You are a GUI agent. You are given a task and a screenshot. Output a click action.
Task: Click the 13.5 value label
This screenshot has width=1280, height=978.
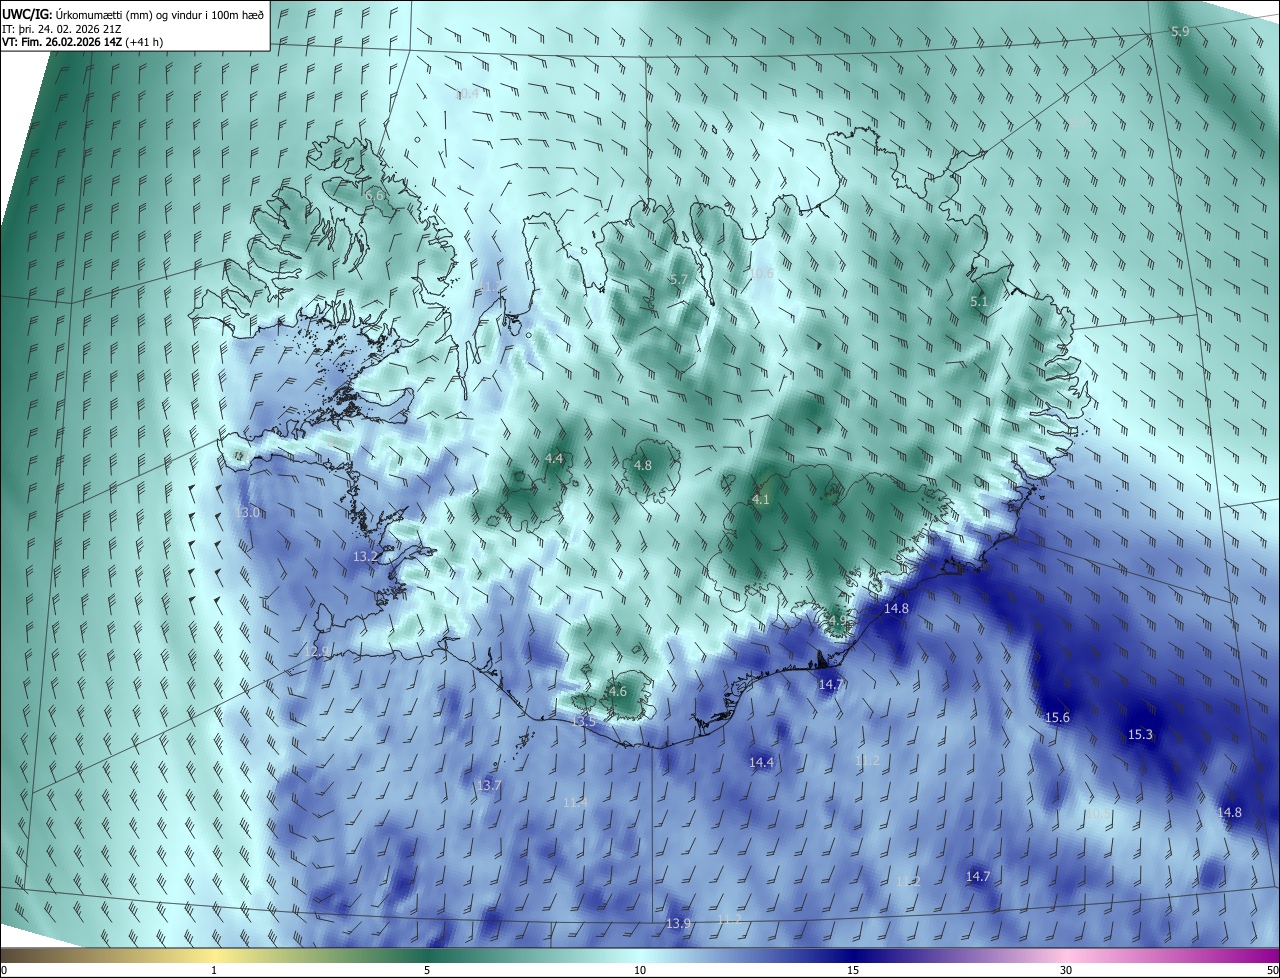pos(584,721)
